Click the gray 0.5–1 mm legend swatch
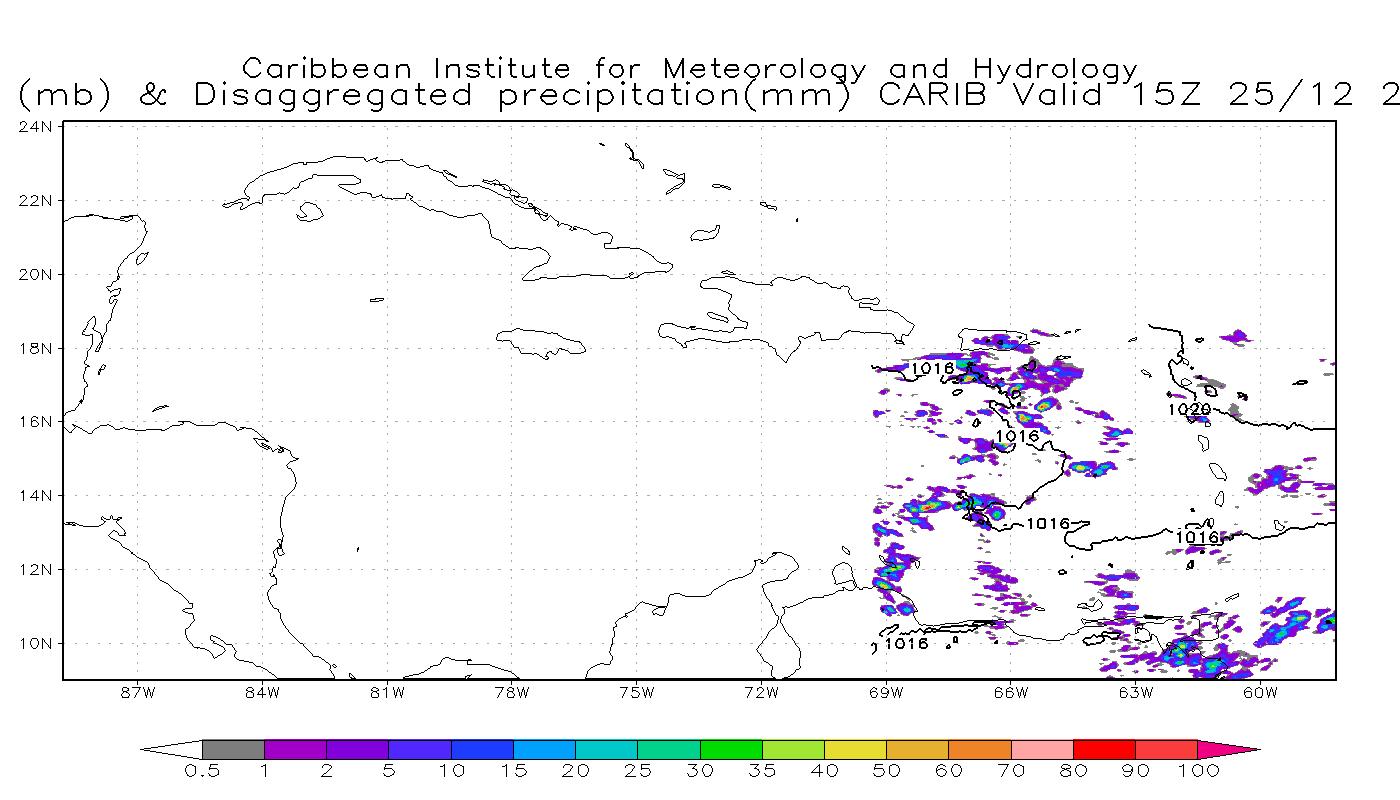Screen dimensions: 1400x800 [x=233, y=749]
